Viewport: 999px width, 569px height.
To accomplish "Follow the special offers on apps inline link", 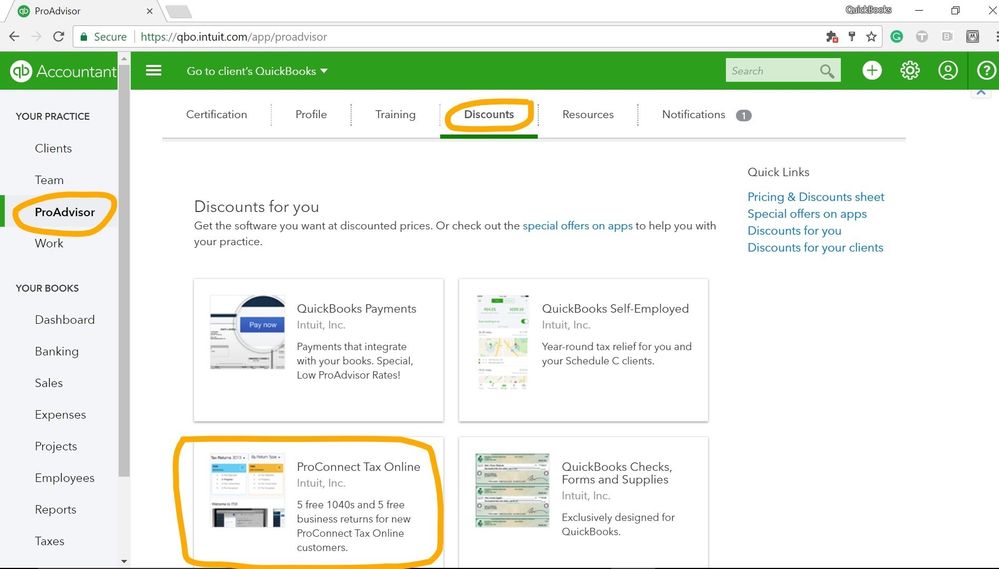I will tap(577, 226).
